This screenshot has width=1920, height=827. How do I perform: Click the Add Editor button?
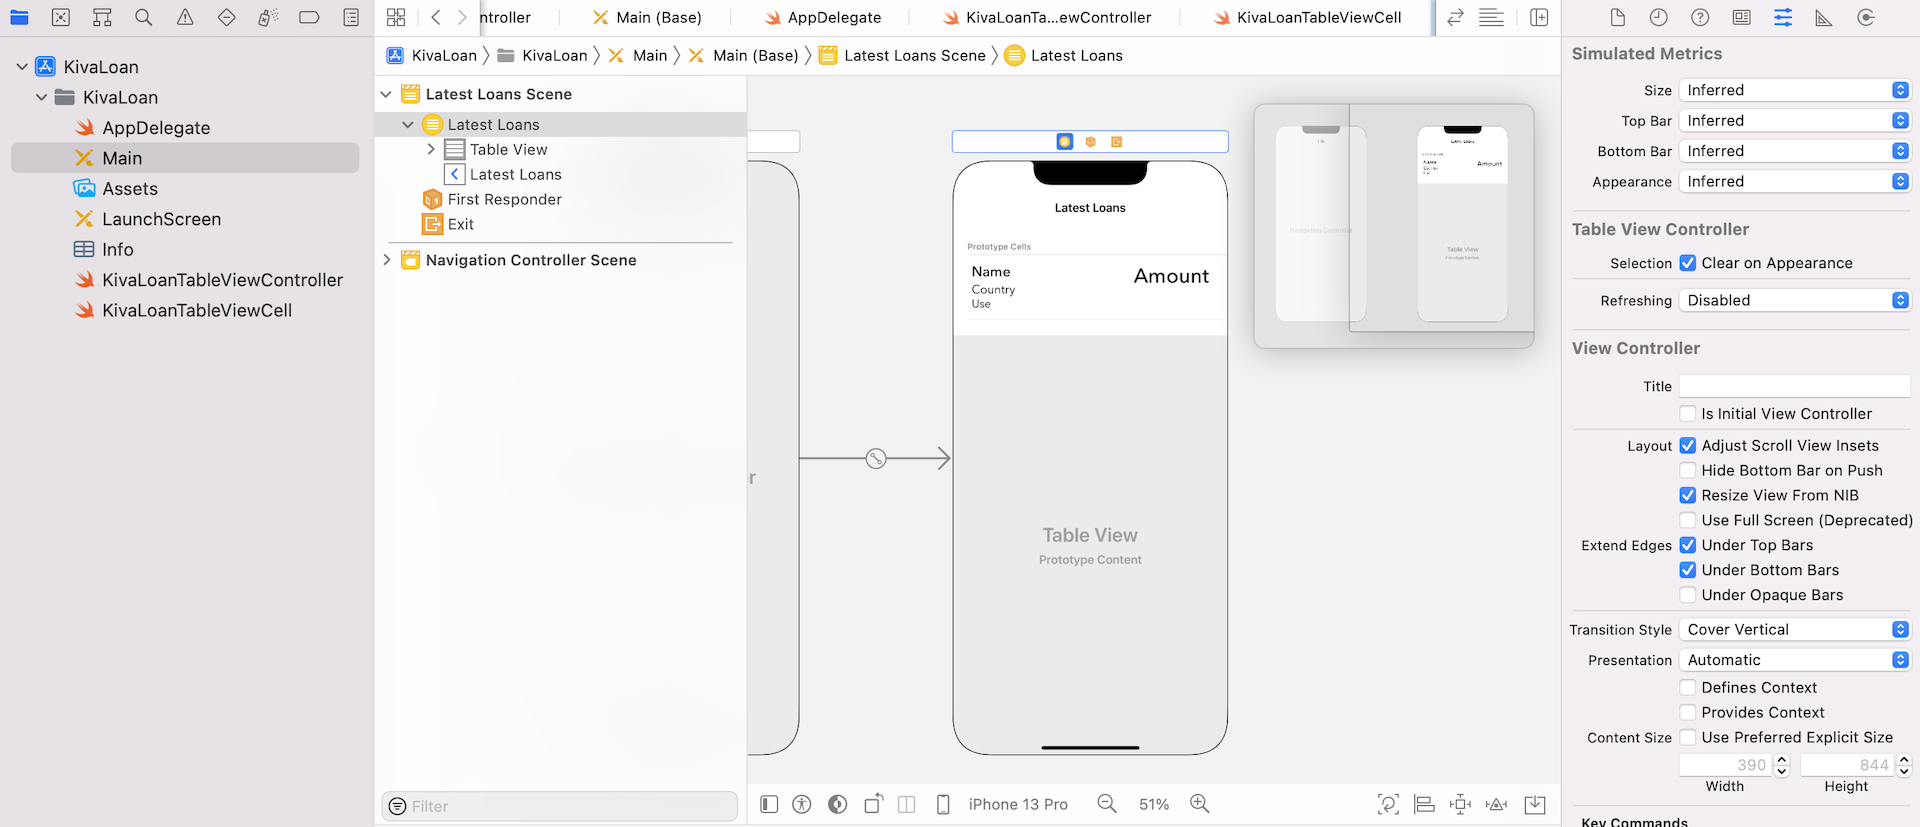1539,17
